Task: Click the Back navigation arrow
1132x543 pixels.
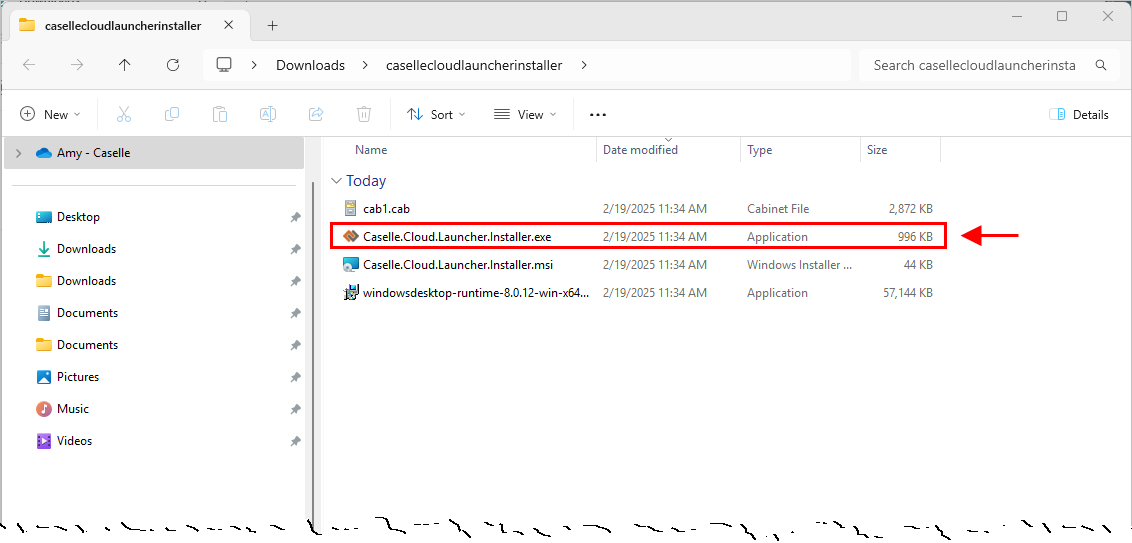Action: [x=29, y=65]
